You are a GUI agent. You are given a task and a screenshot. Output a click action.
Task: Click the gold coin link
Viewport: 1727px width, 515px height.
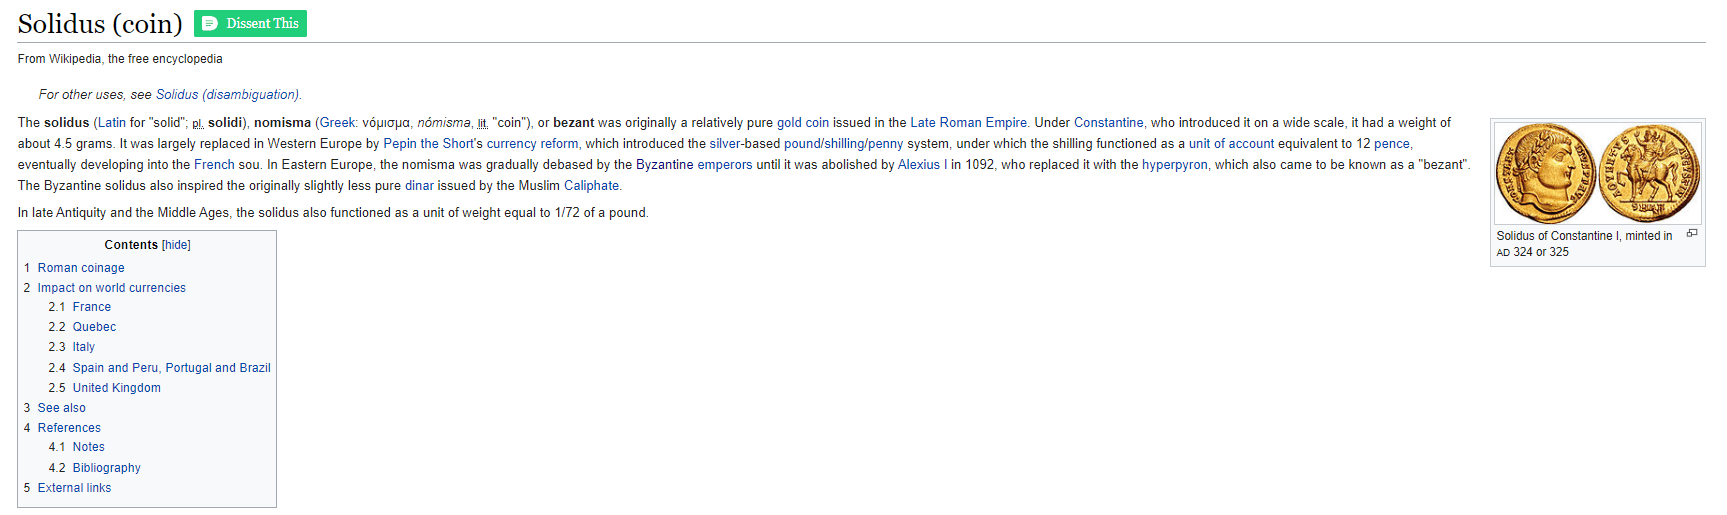click(802, 123)
